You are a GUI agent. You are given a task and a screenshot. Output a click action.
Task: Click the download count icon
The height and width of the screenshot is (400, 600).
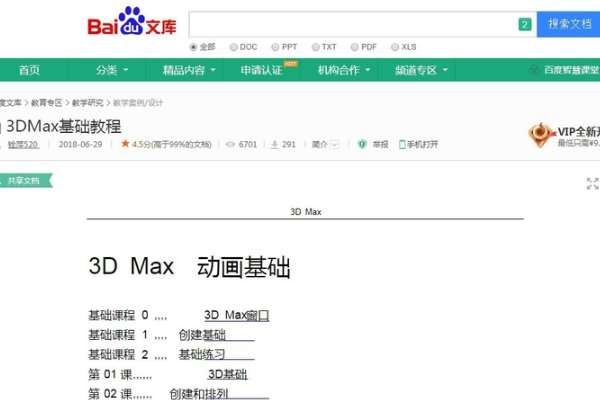[274, 144]
